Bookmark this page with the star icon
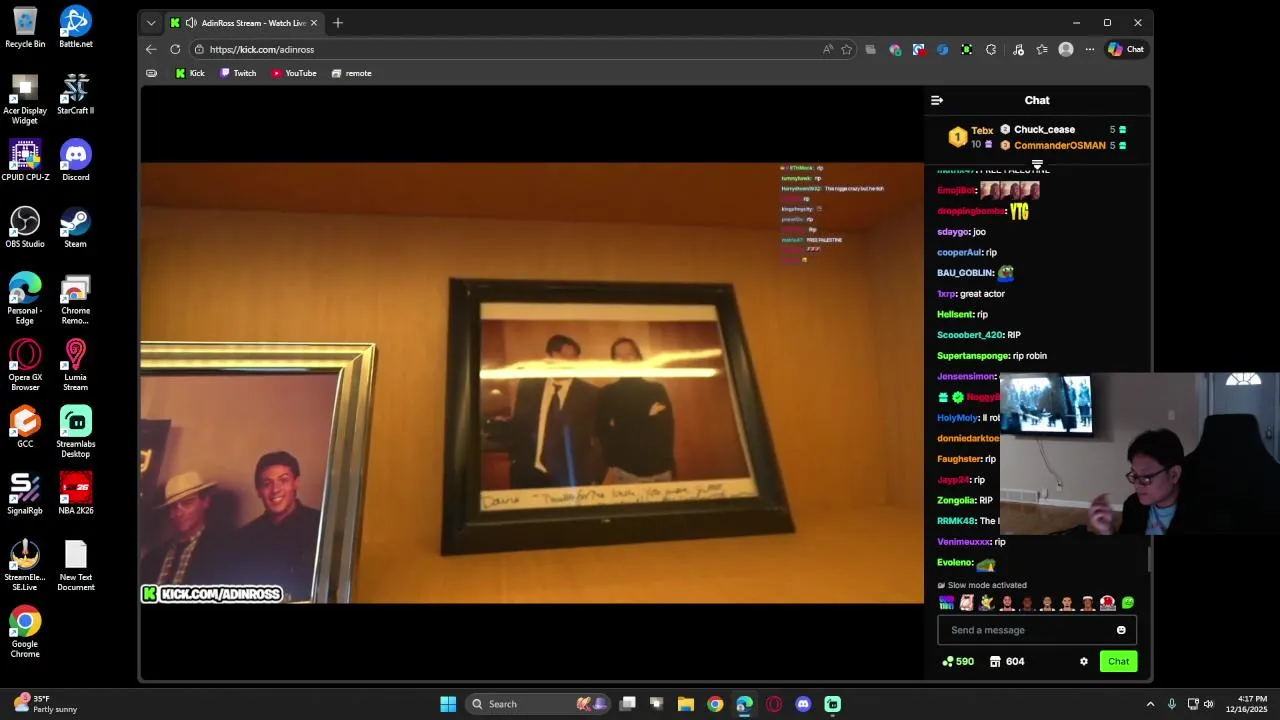Screen dimensions: 1280x720 pyautogui.click(x=847, y=49)
